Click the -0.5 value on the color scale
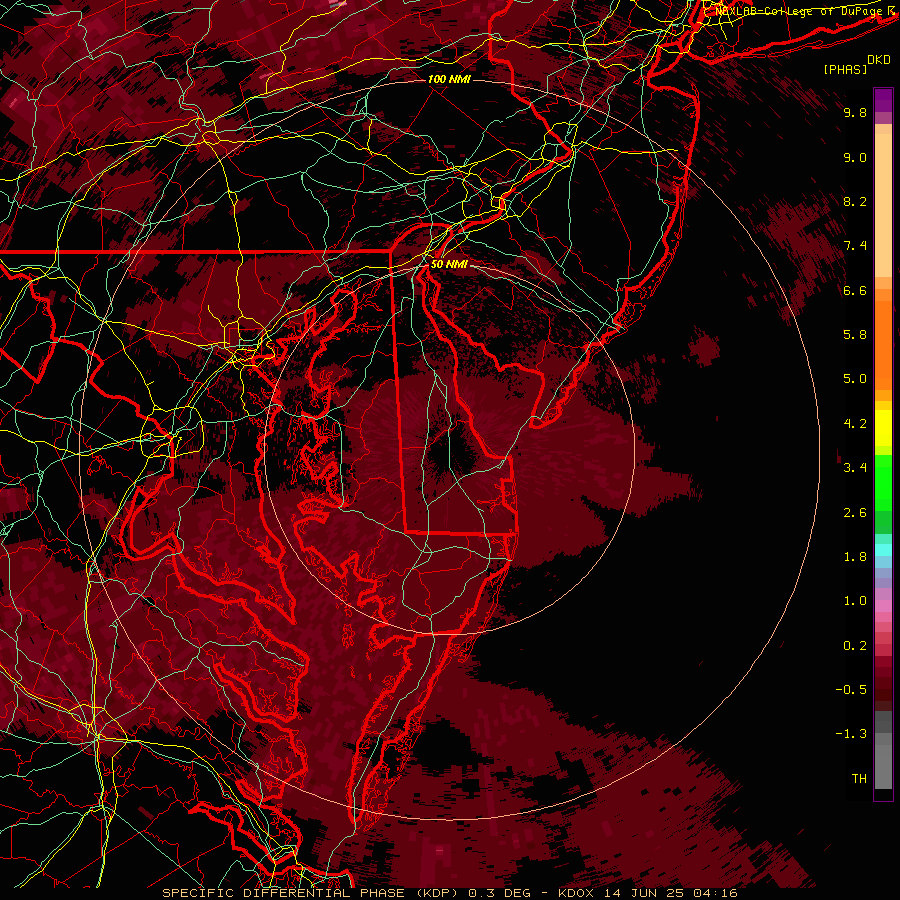Screen dimensions: 900x900 851,690
